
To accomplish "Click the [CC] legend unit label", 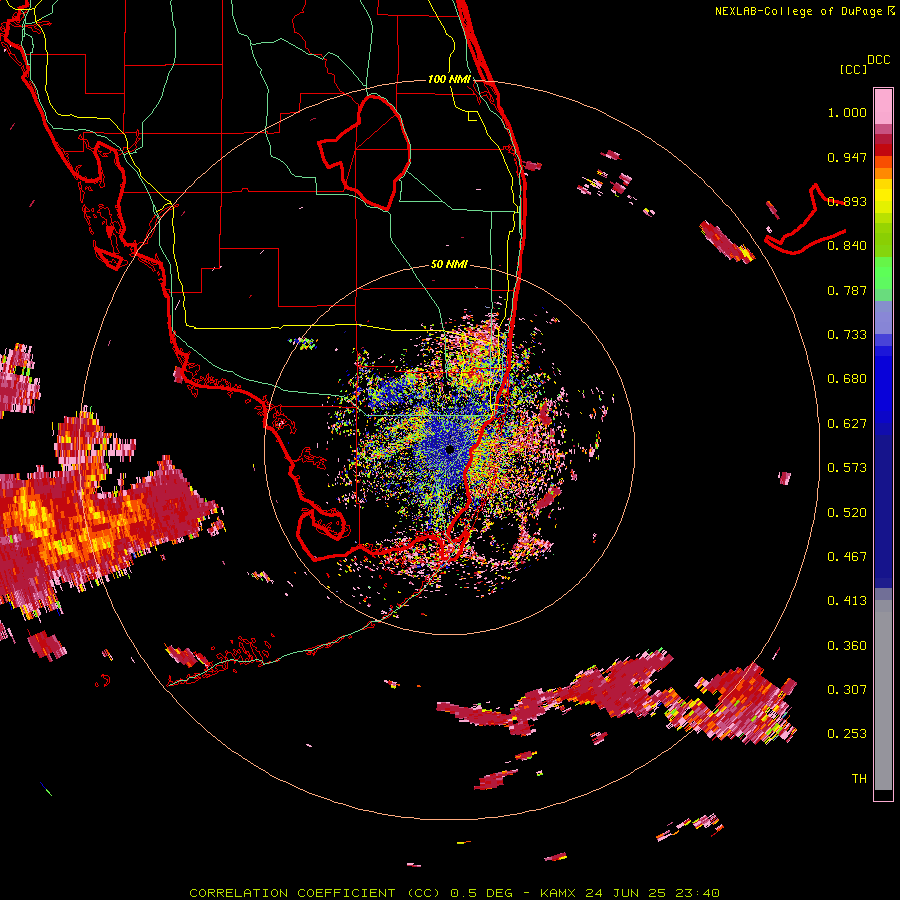I will point(853,69).
